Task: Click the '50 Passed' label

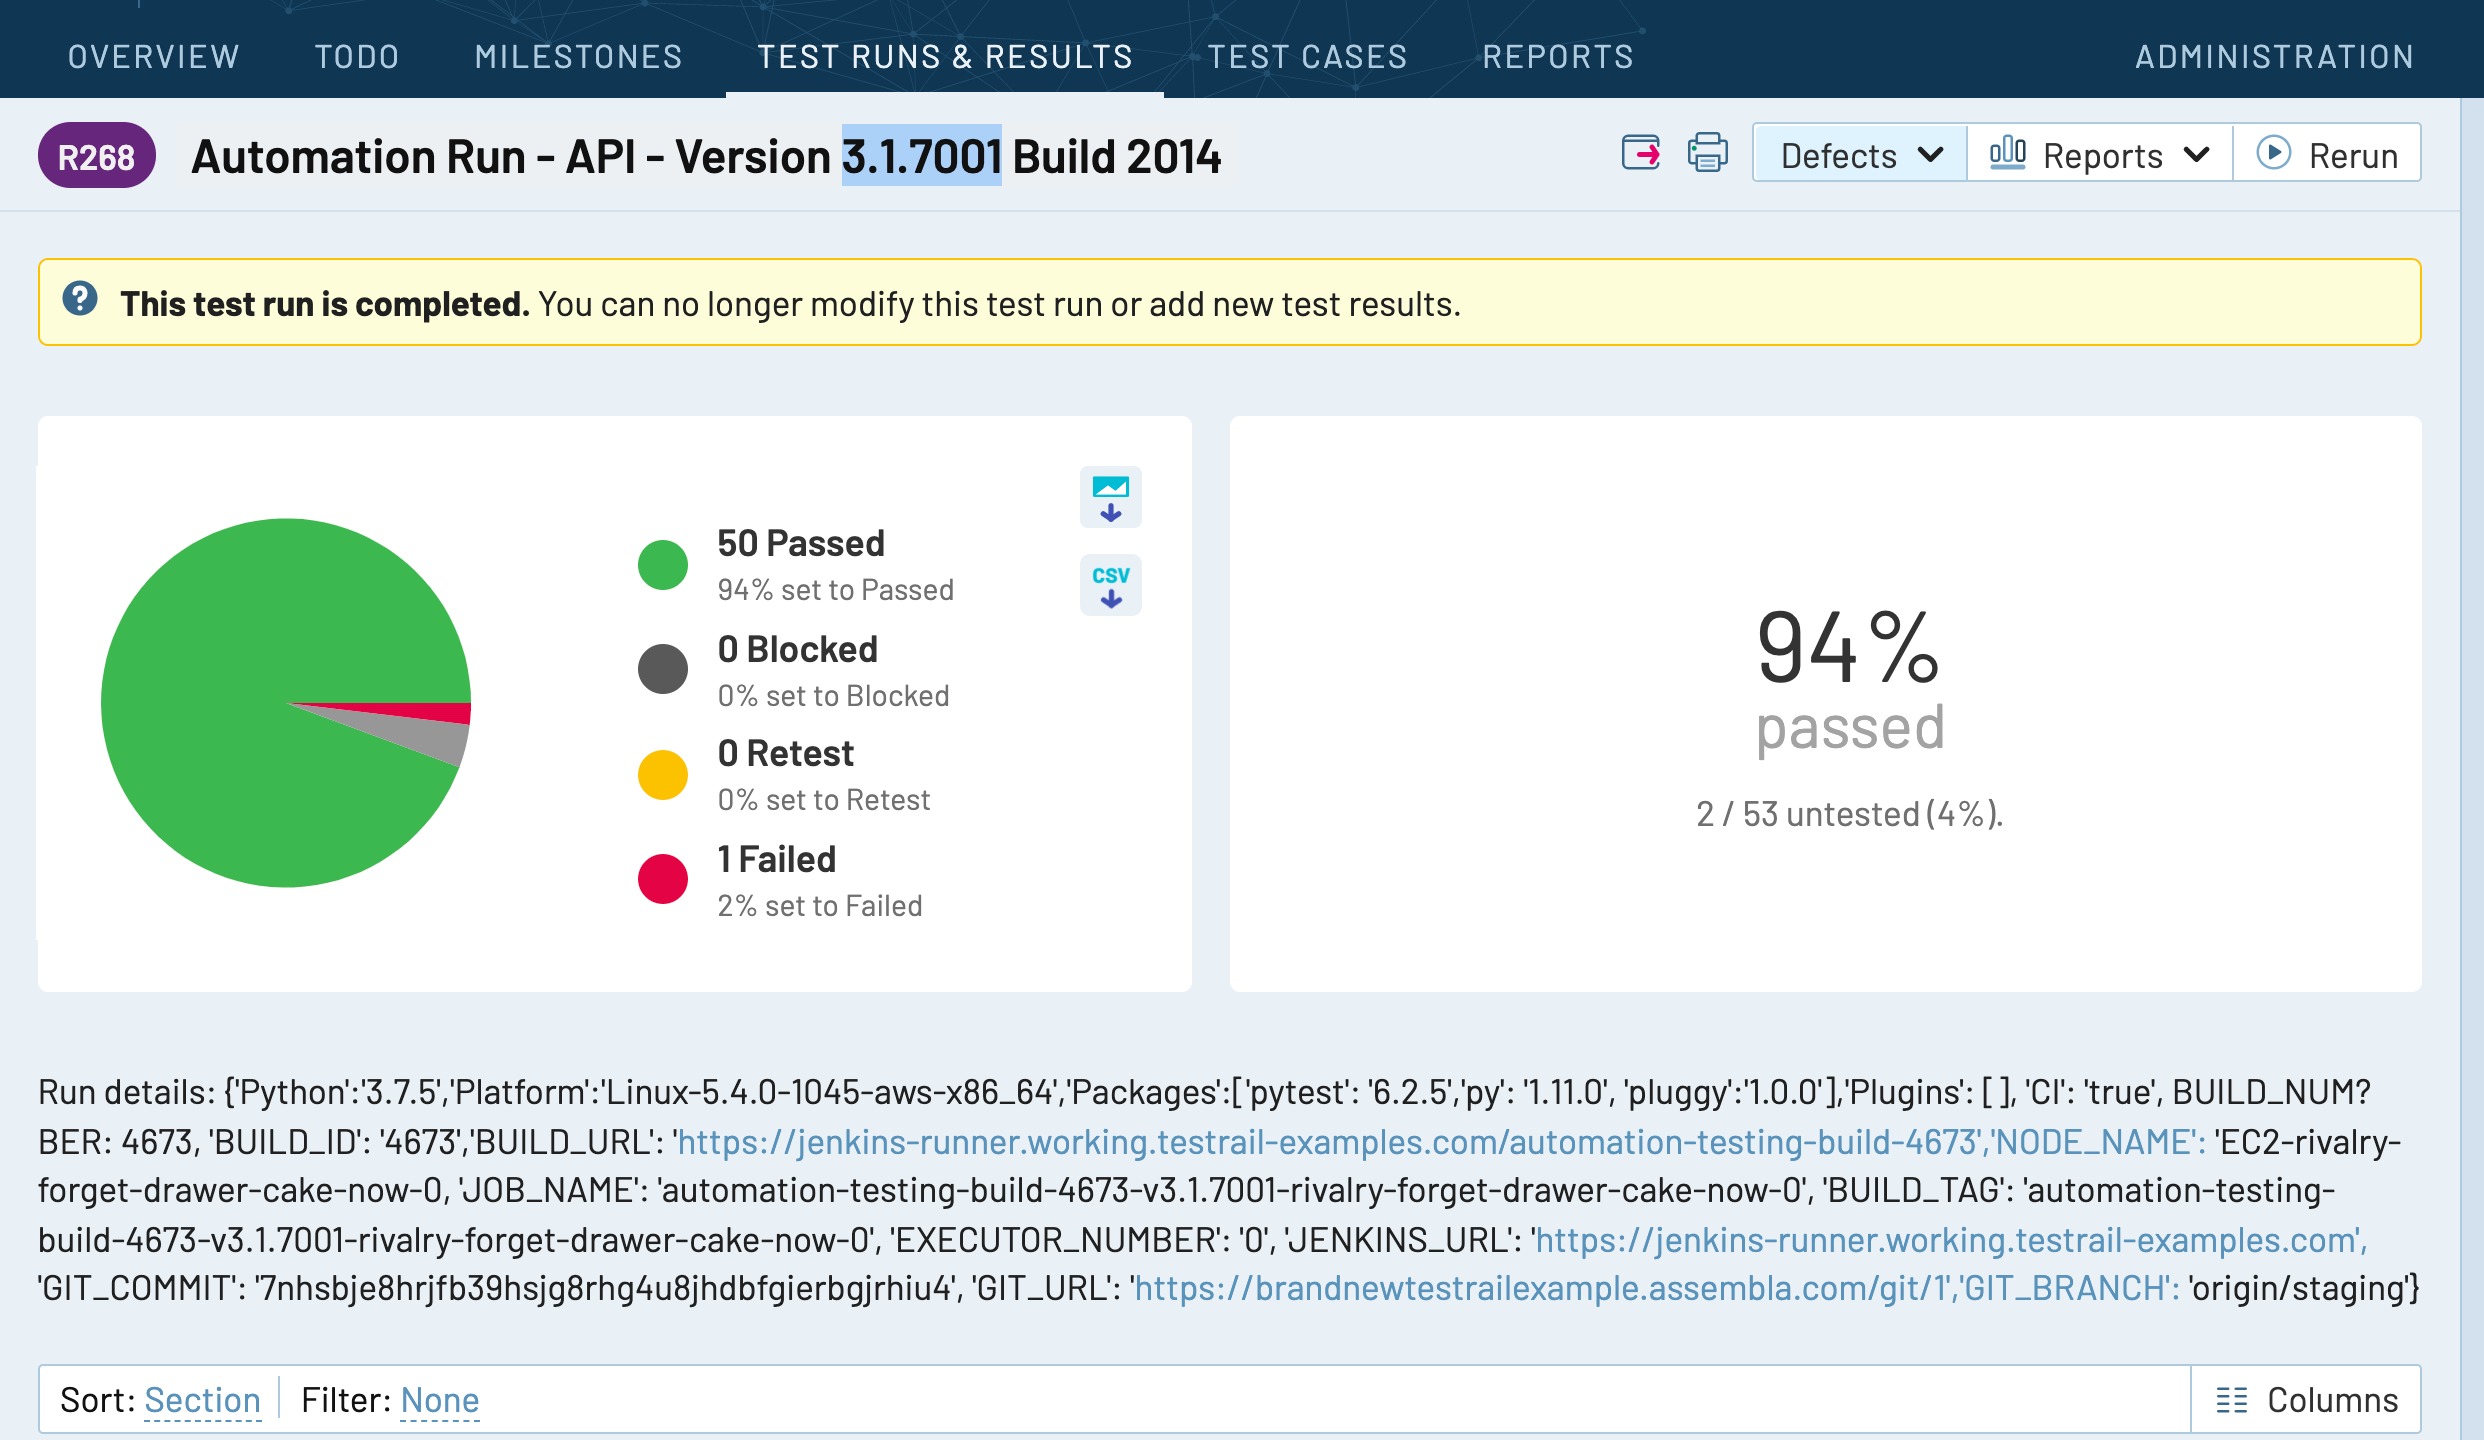Action: coord(800,543)
